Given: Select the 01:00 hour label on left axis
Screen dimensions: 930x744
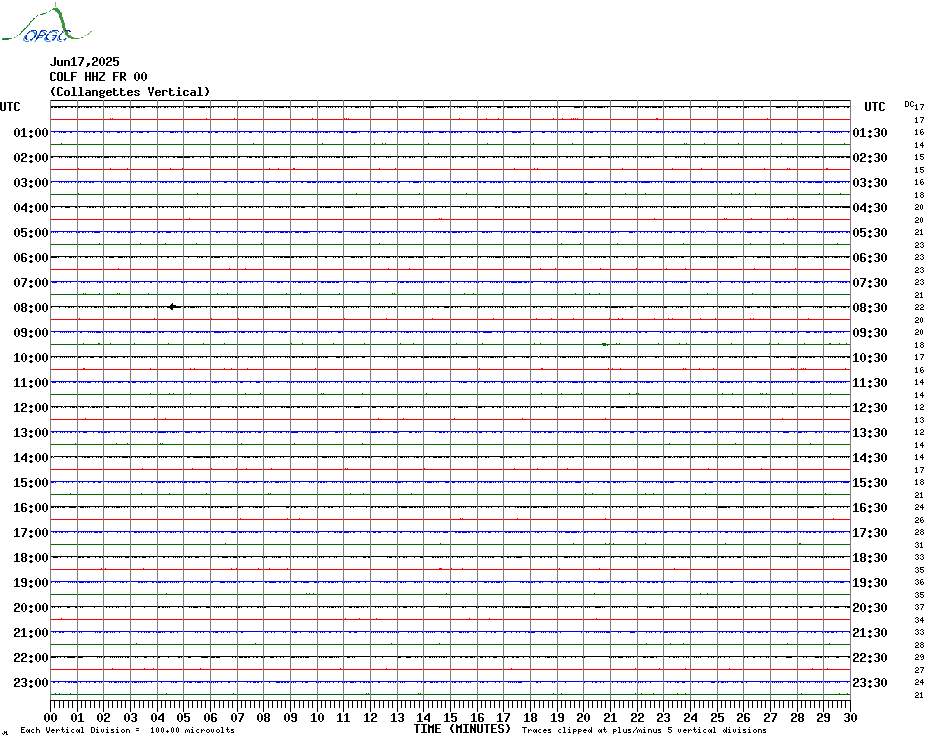Looking at the screenshot, I should pyautogui.click(x=31, y=133).
